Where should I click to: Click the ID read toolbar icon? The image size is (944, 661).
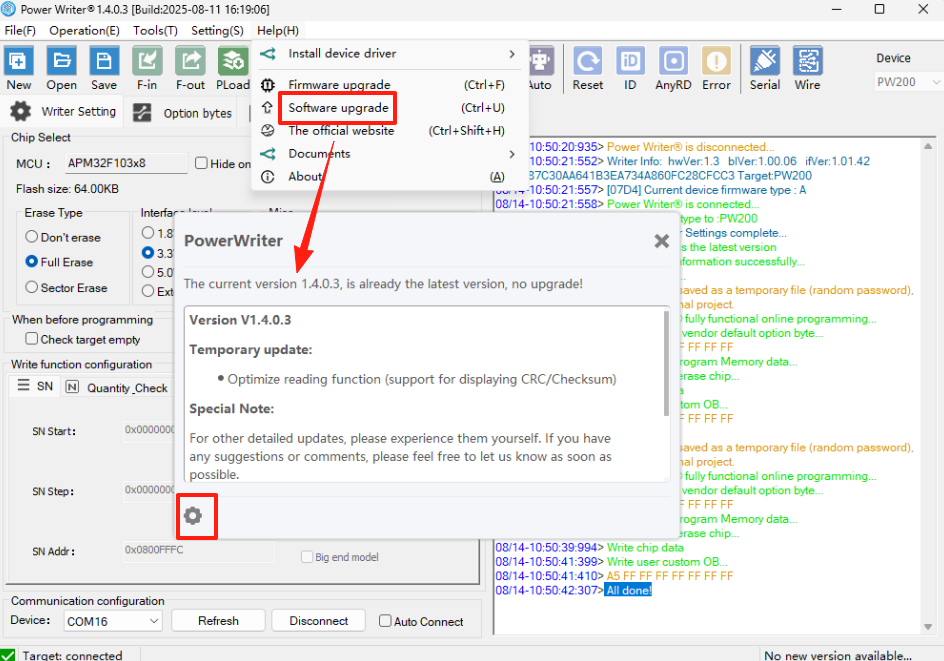(x=630, y=61)
